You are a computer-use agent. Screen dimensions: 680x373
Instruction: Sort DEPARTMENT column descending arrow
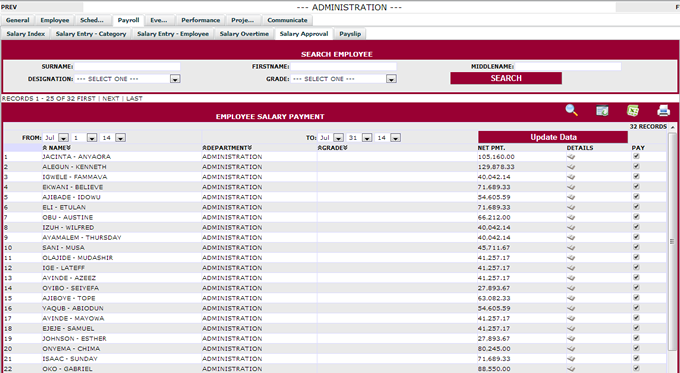click(250, 148)
